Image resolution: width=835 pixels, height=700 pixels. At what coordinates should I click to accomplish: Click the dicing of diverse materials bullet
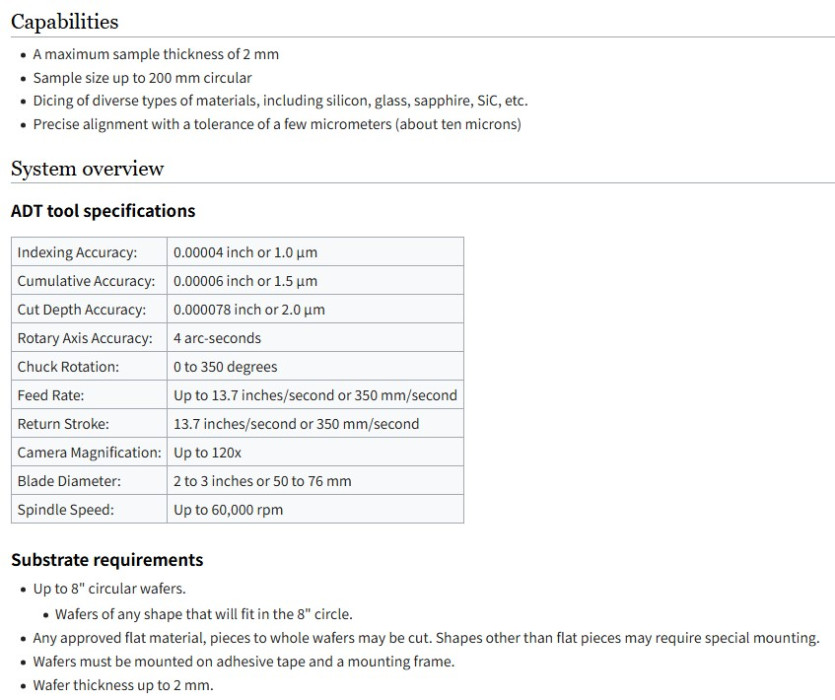point(280,100)
